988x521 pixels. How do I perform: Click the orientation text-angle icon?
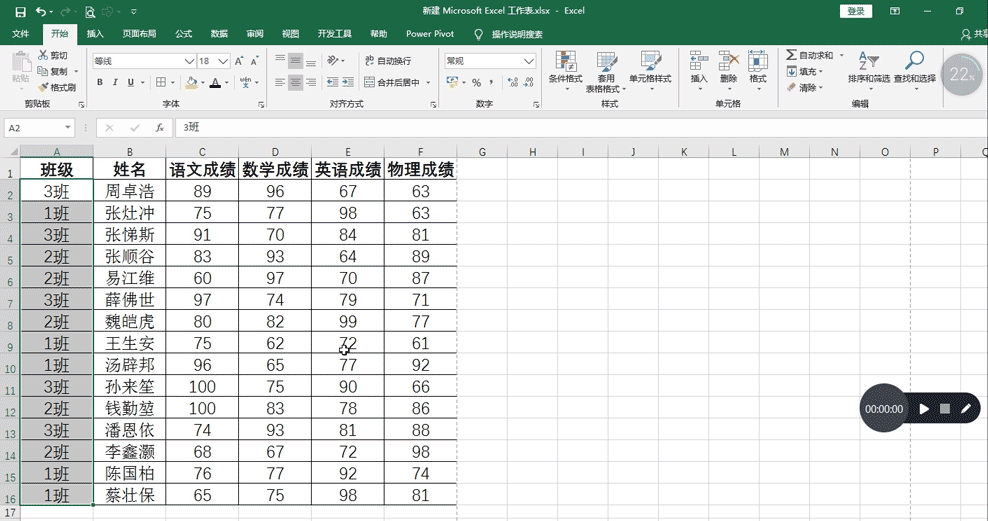332,60
